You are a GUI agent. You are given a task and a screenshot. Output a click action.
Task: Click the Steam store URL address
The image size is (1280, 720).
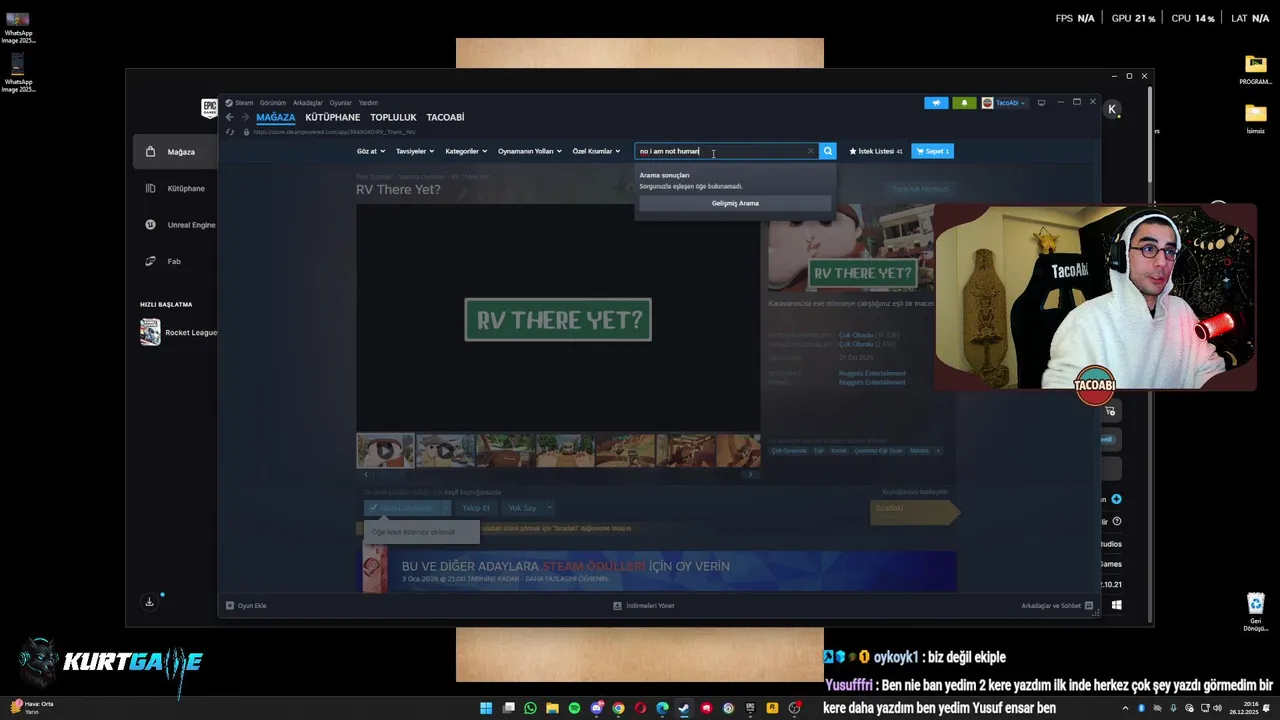point(334,132)
